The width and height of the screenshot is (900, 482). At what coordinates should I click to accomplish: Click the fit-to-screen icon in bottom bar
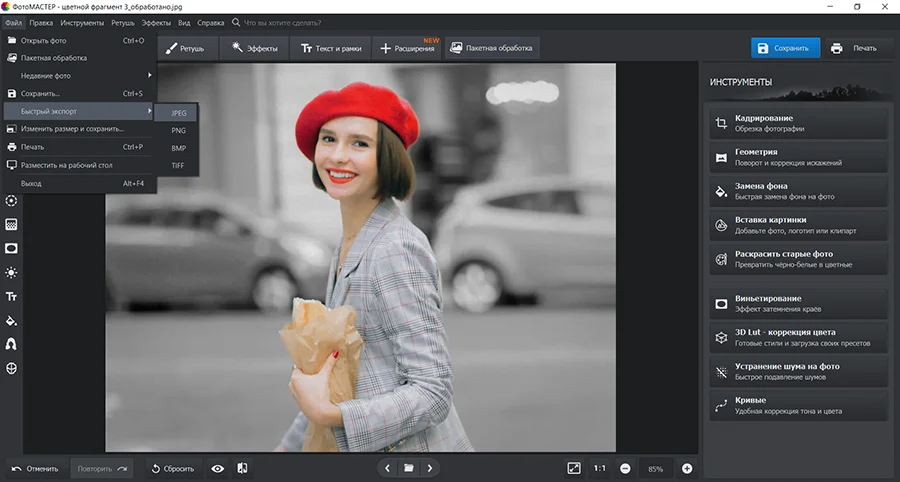[573, 468]
